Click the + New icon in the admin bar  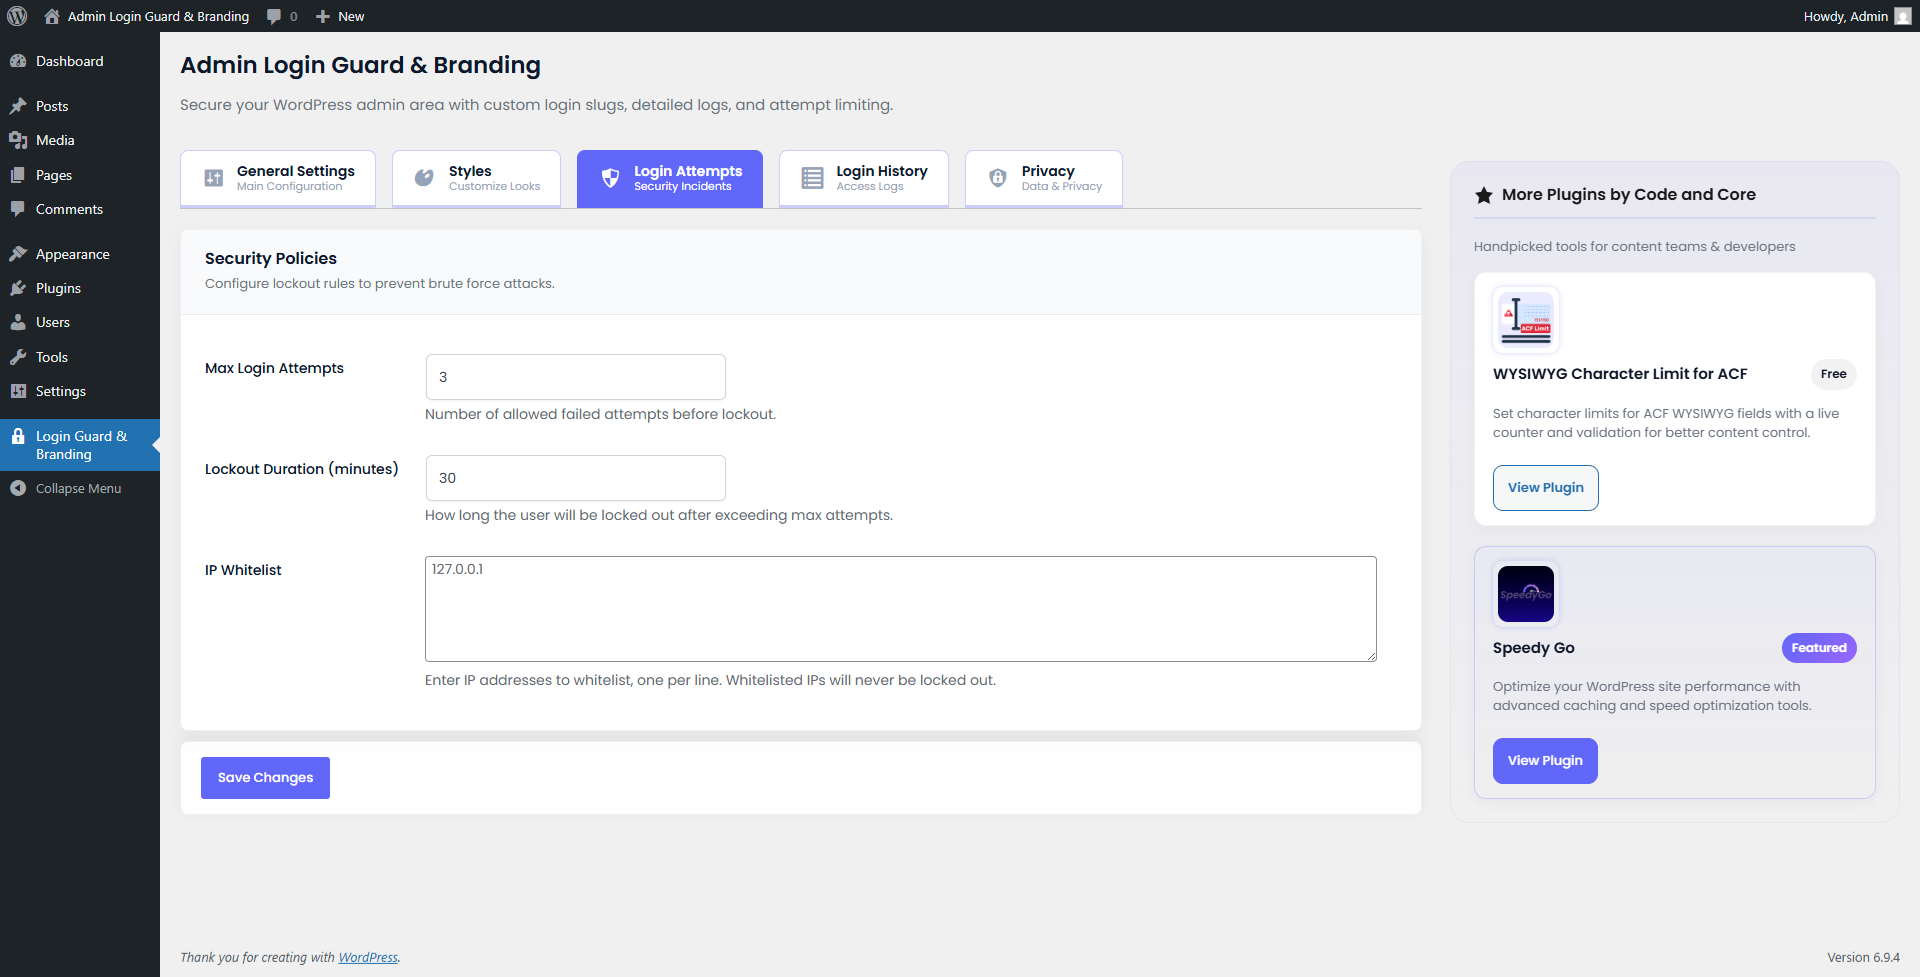(320, 16)
